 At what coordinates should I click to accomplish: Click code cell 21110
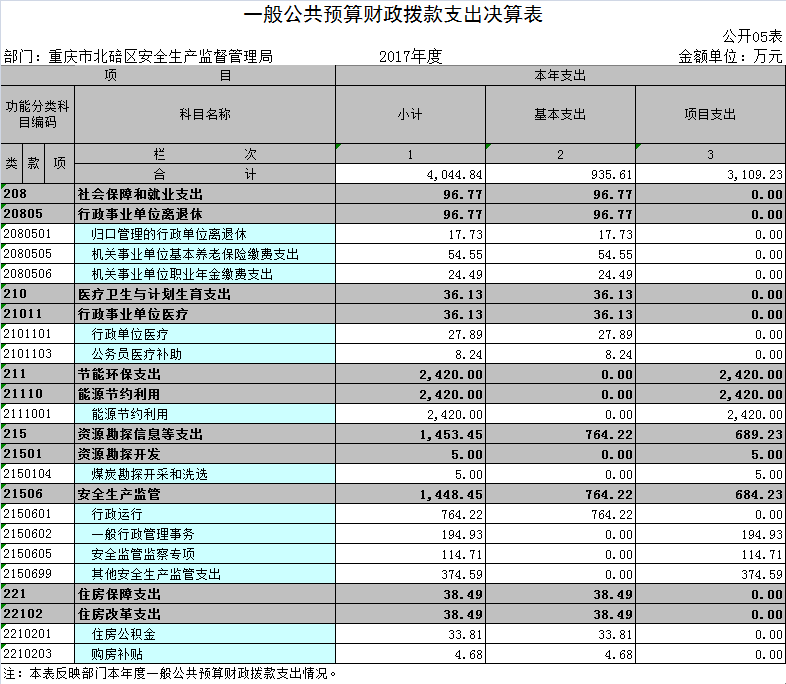point(38,394)
